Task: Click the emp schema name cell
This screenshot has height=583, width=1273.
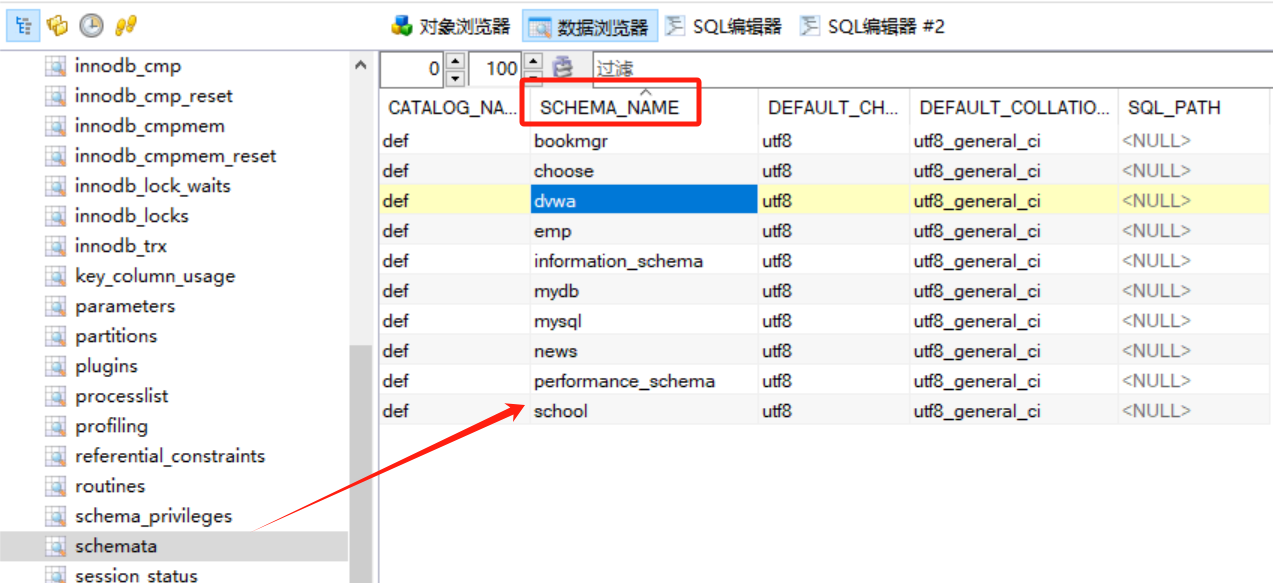Action: (x=644, y=231)
